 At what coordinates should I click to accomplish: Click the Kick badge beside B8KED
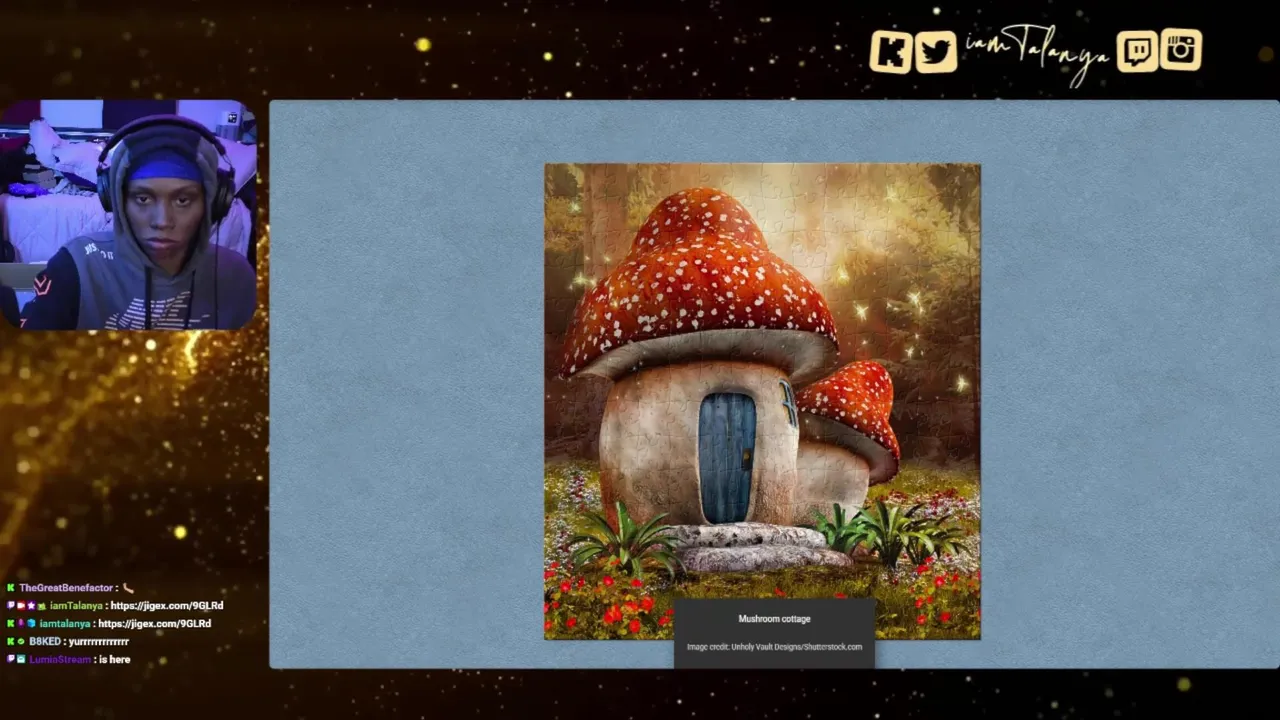click(x=11, y=642)
